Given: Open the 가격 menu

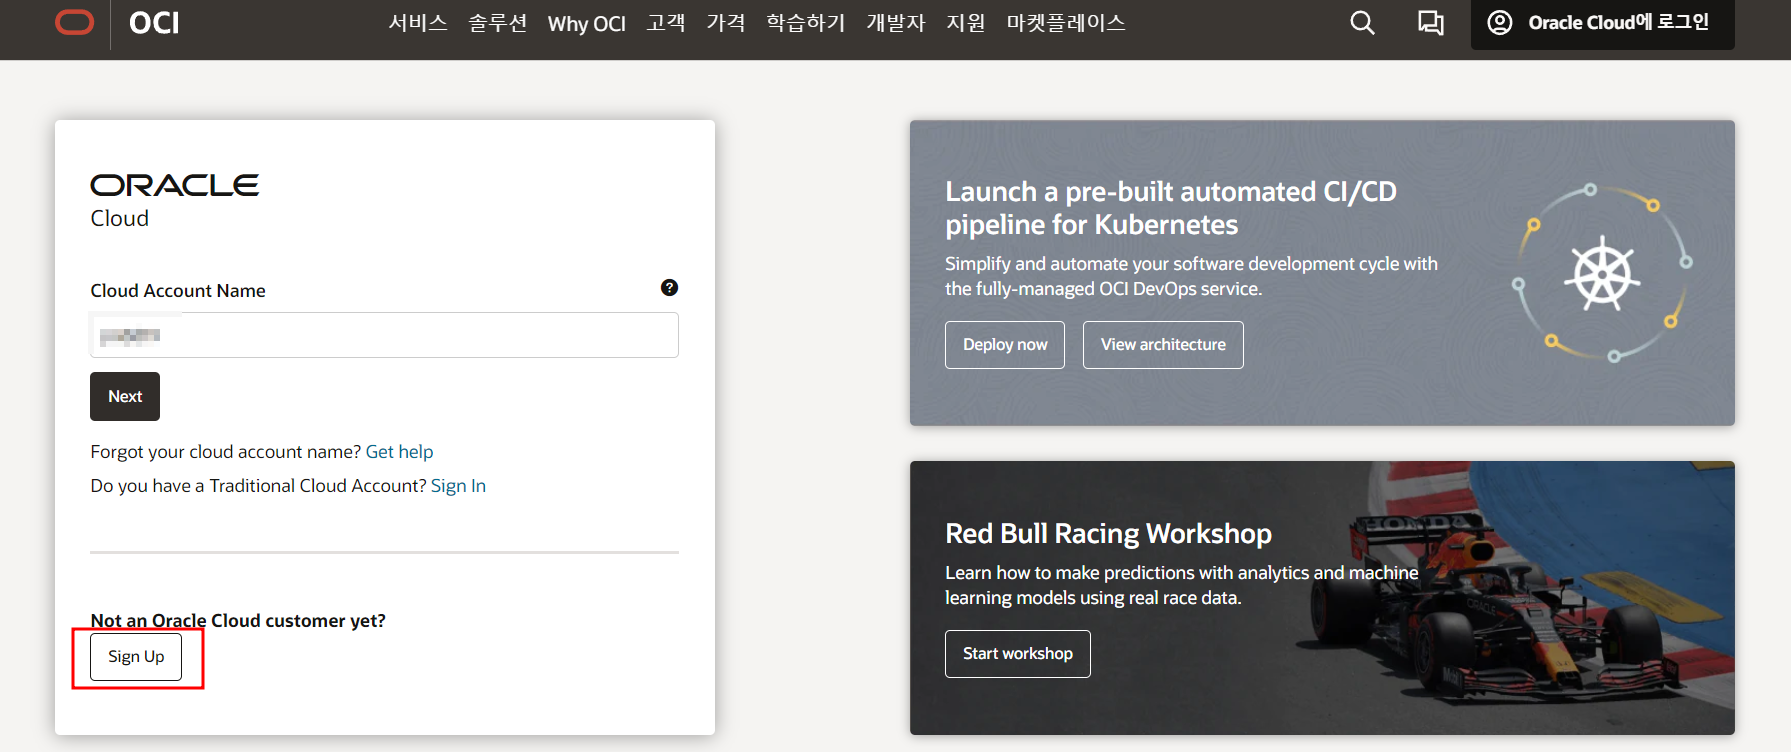Looking at the screenshot, I should coord(726,23).
